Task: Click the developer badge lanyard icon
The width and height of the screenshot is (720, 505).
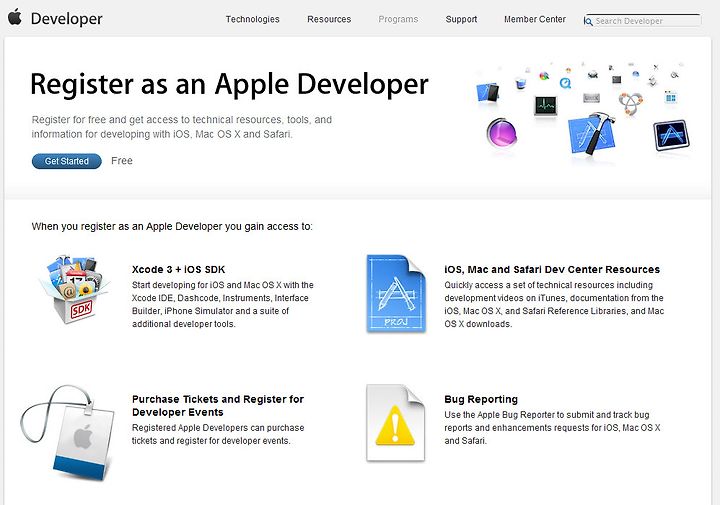Action: [68, 433]
